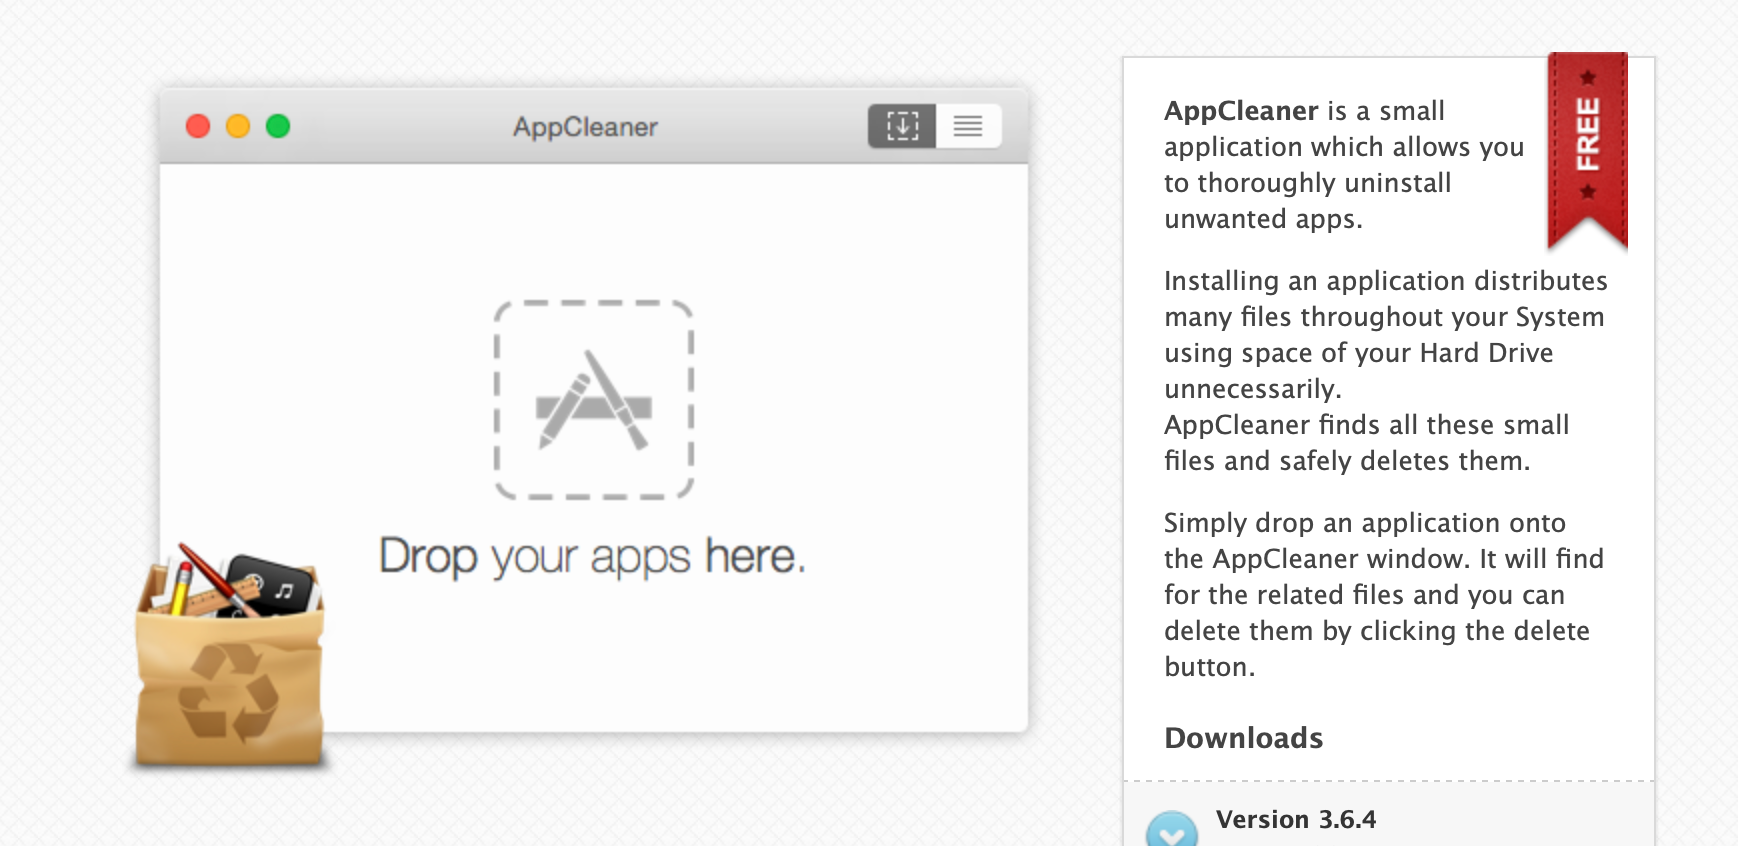This screenshot has width=1738, height=846.
Task: Switch to the drop-zone view button
Action: pos(902,126)
